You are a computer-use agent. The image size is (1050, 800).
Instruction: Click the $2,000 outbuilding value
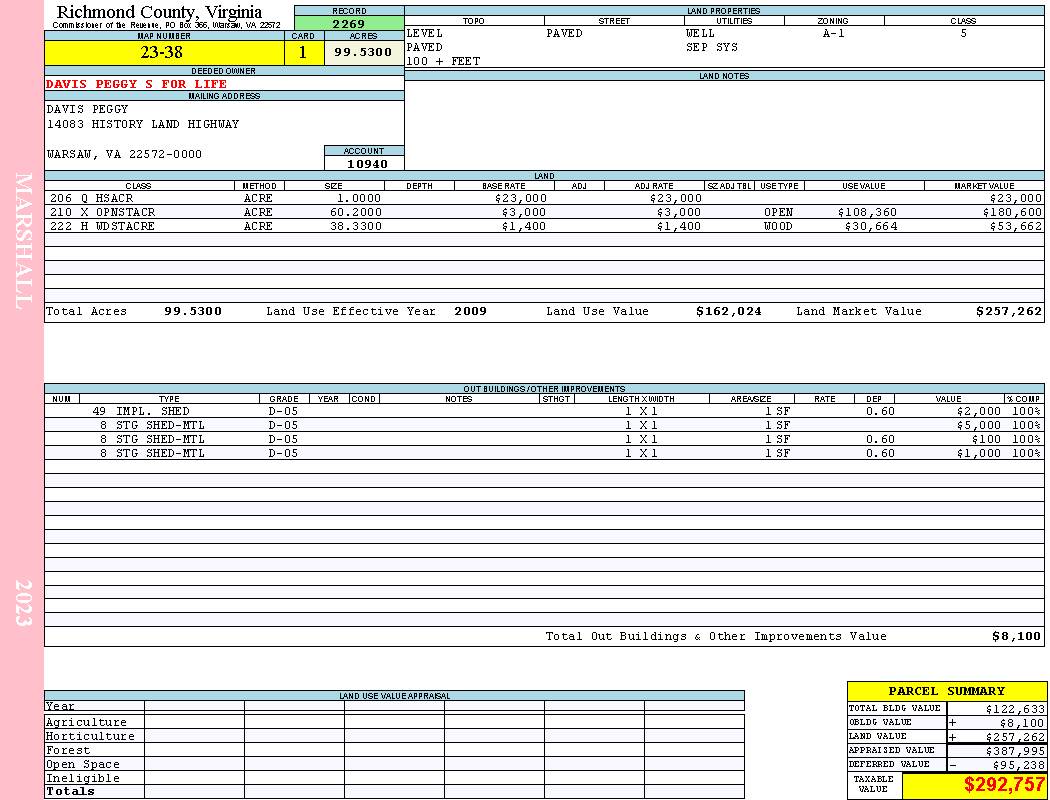[978, 411]
